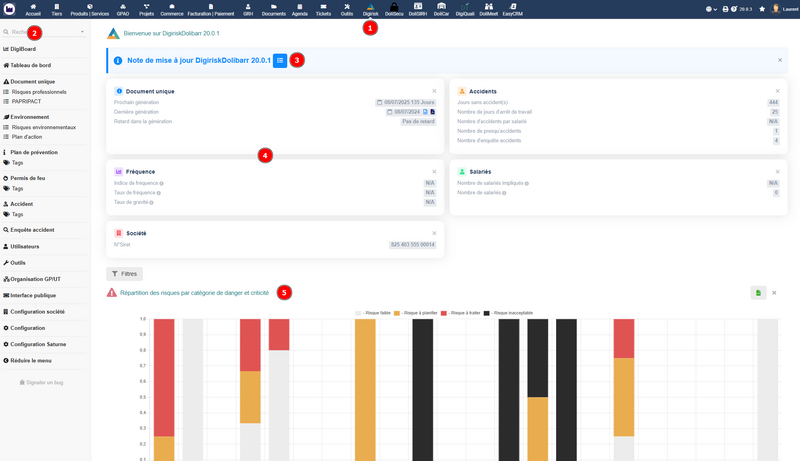Screen dimensions: 800x461
Task: Open the GPAO module
Action: tap(123, 9)
